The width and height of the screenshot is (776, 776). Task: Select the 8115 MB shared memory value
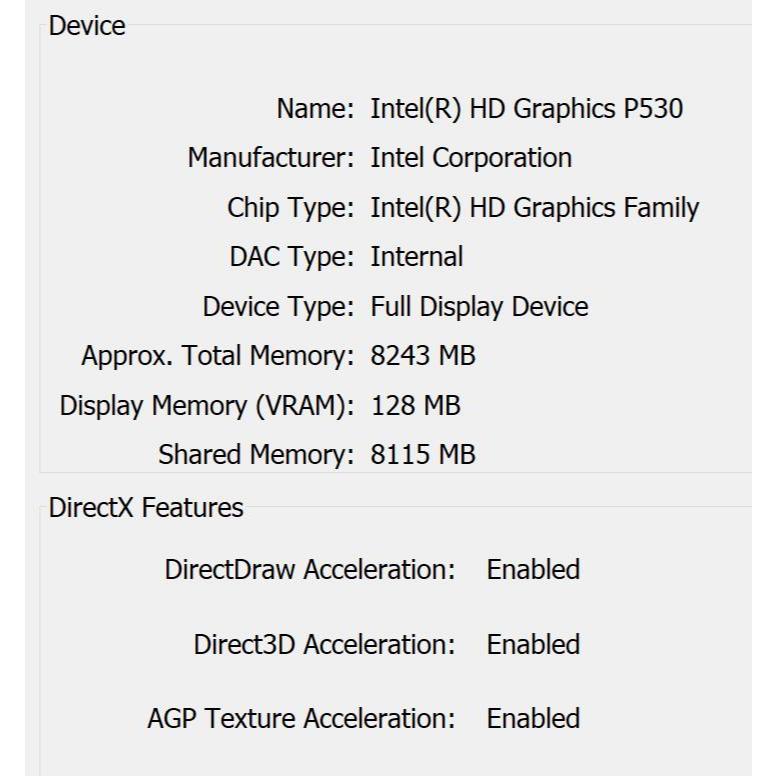point(423,455)
